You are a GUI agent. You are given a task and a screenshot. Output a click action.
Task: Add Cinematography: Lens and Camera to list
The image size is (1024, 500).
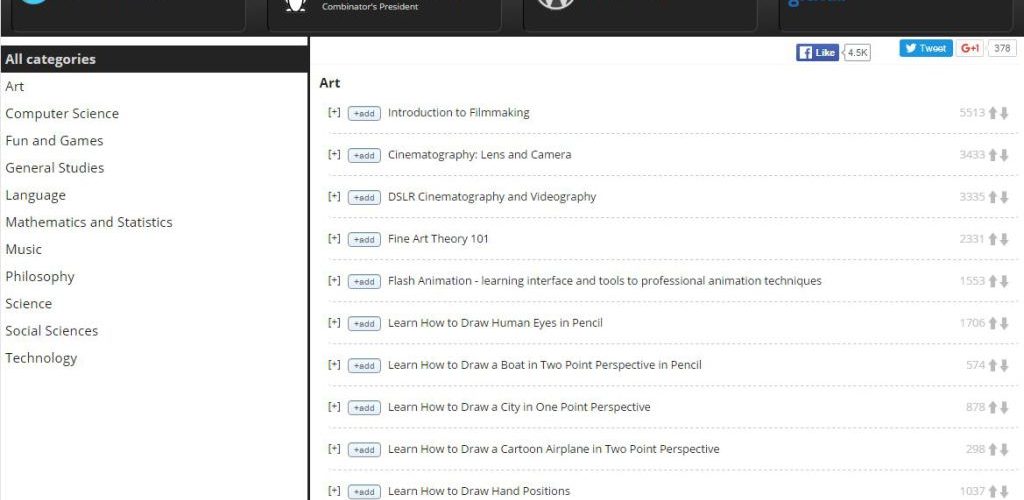pos(364,155)
